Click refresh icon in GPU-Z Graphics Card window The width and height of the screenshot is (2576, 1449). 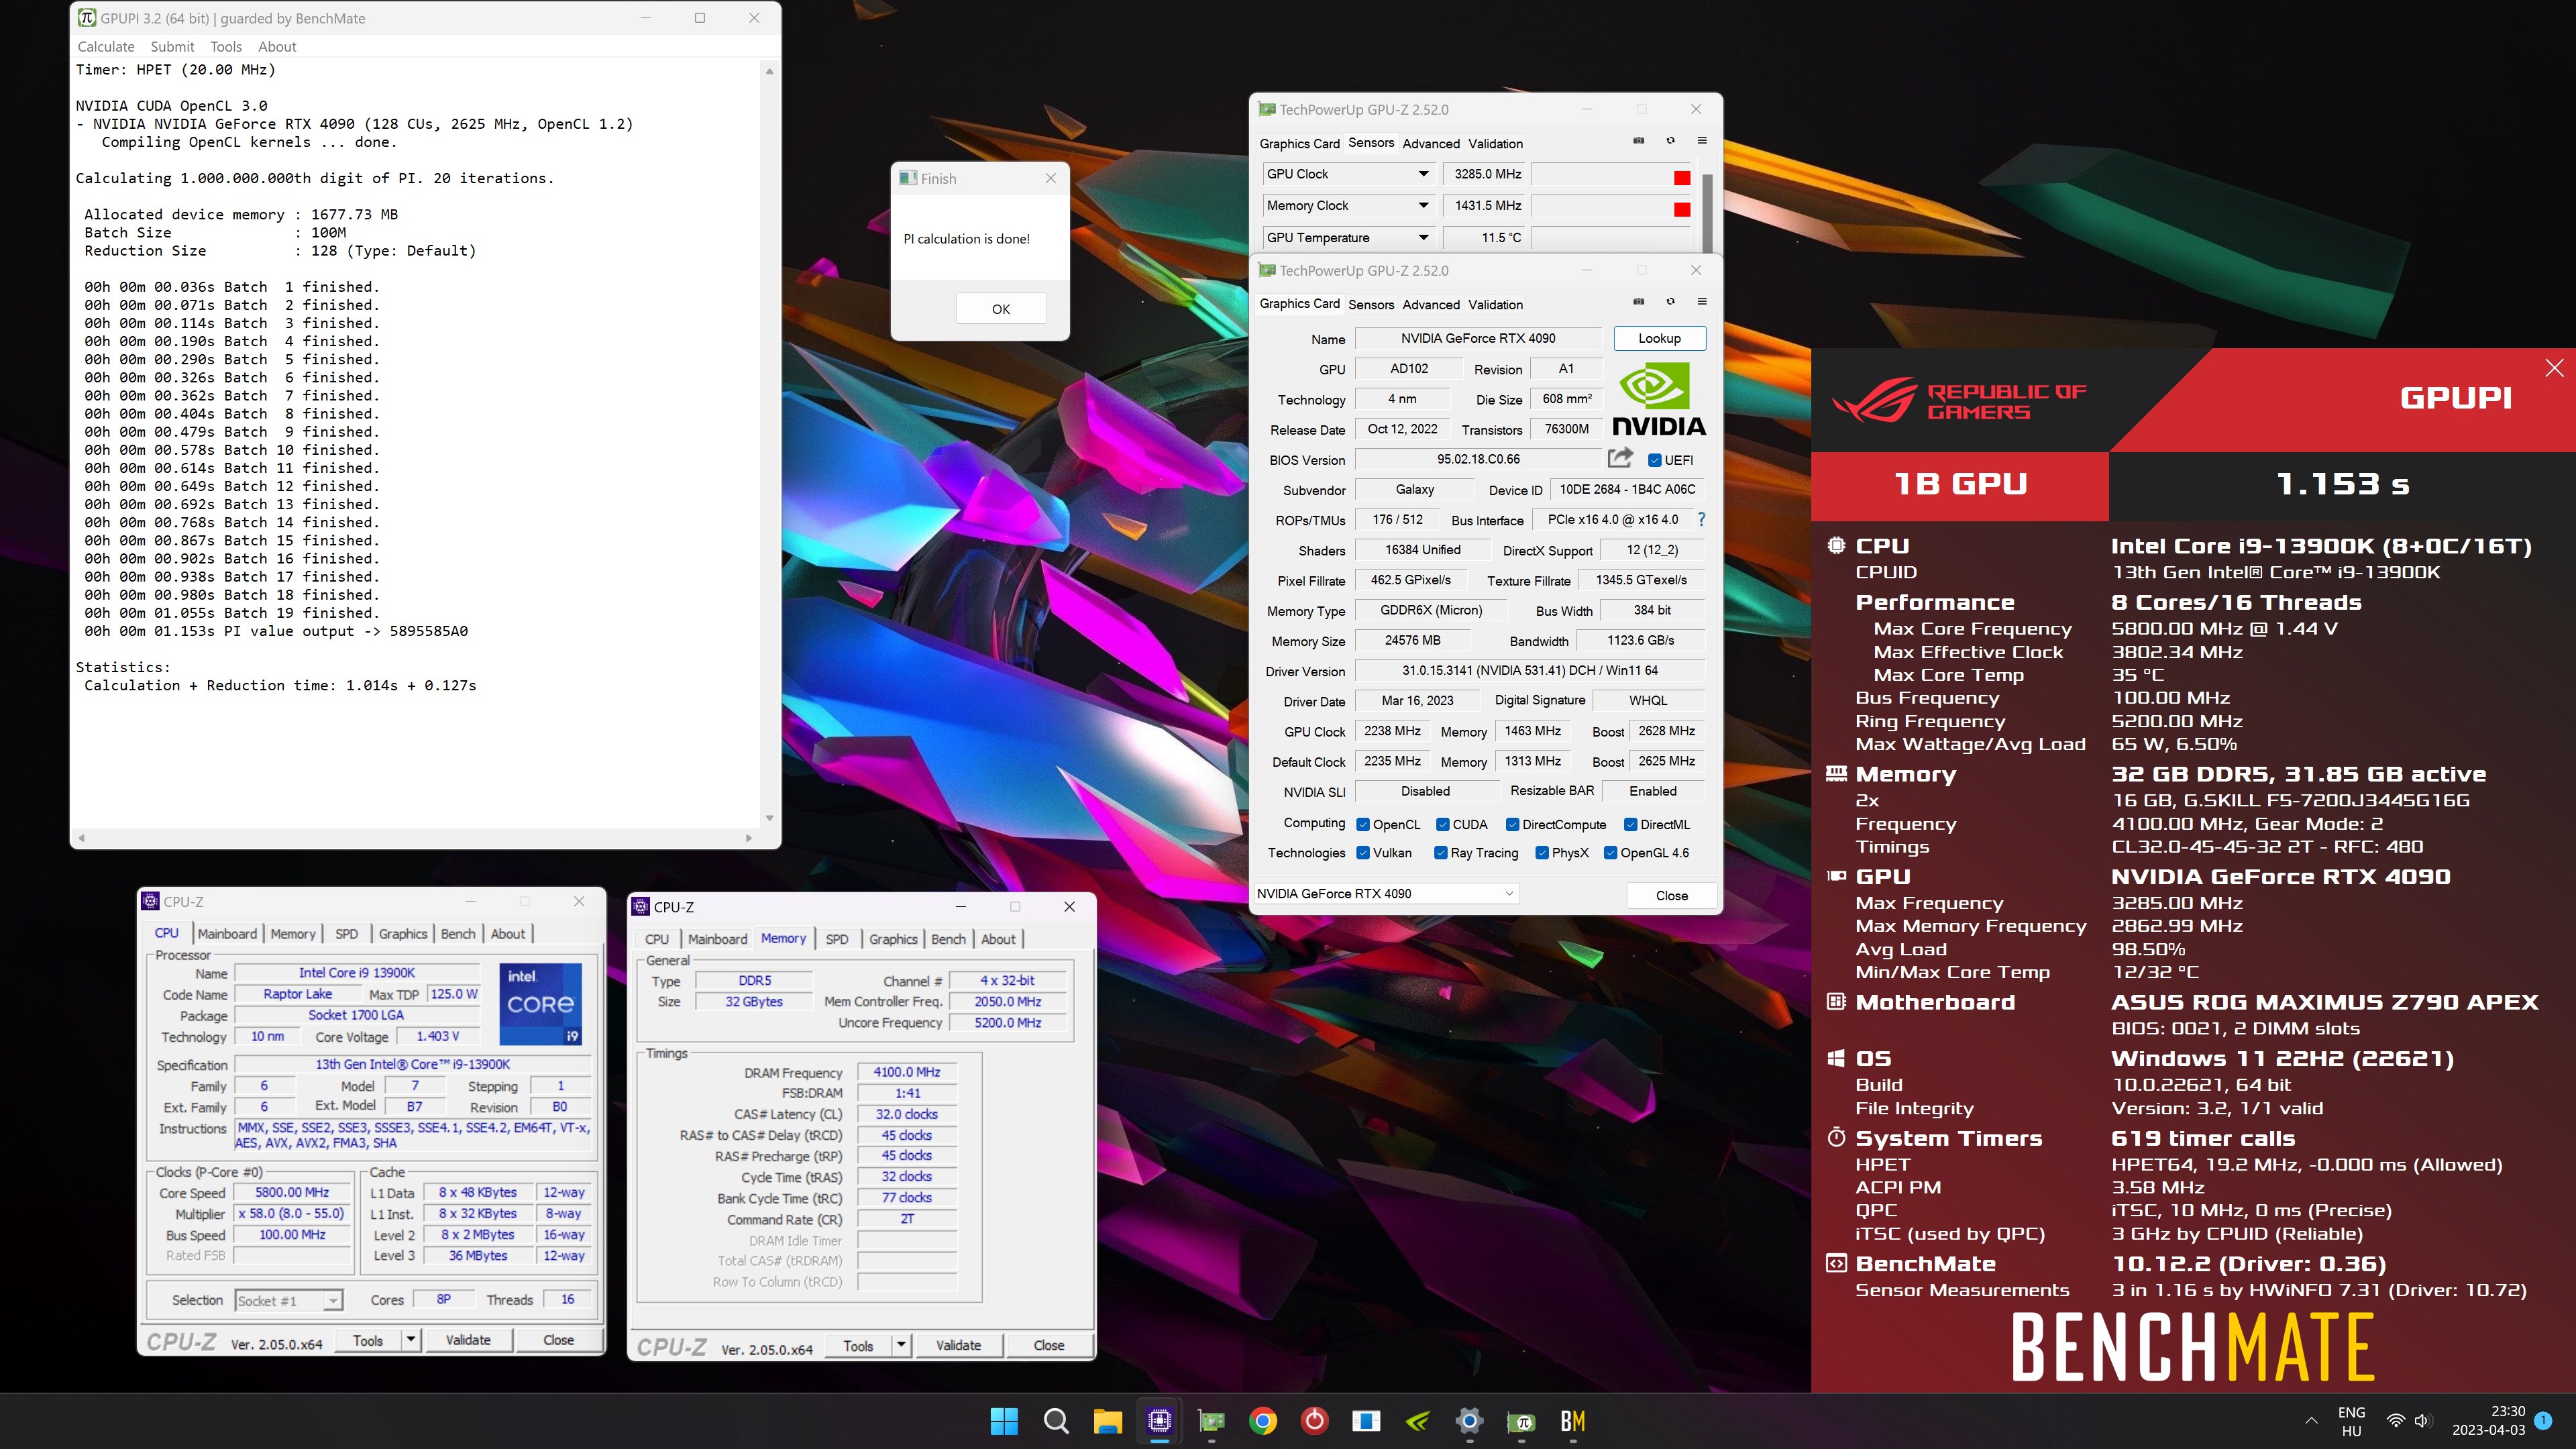1670,302
